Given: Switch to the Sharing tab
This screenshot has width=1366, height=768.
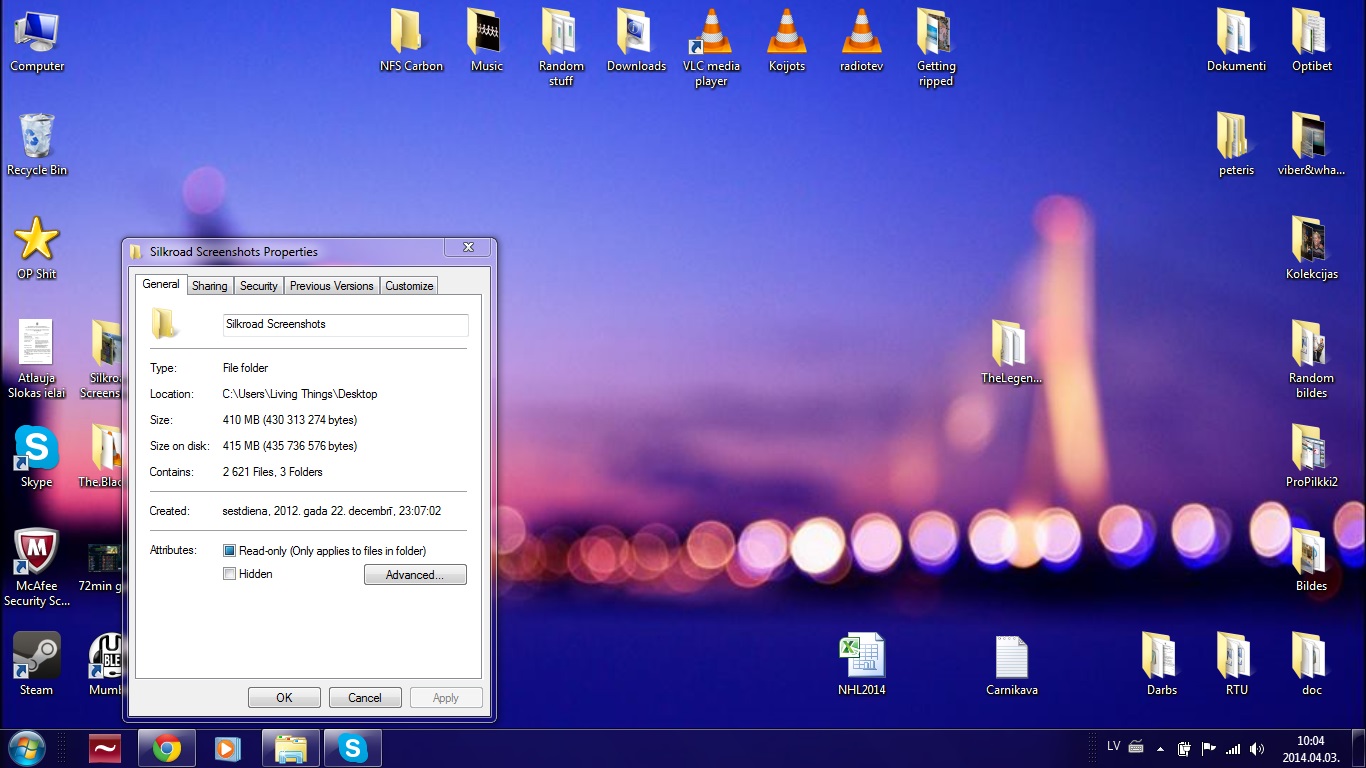Looking at the screenshot, I should point(209,286).
